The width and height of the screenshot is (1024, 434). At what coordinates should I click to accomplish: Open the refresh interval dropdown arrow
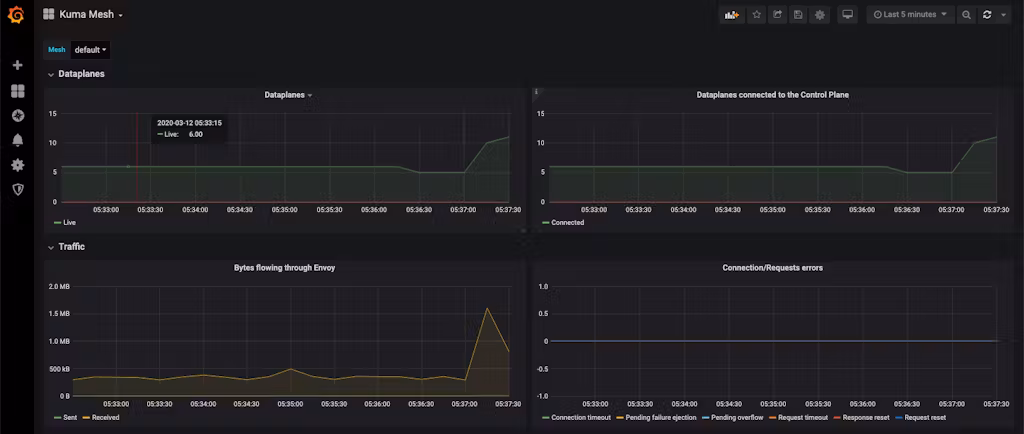(1003, 15)
